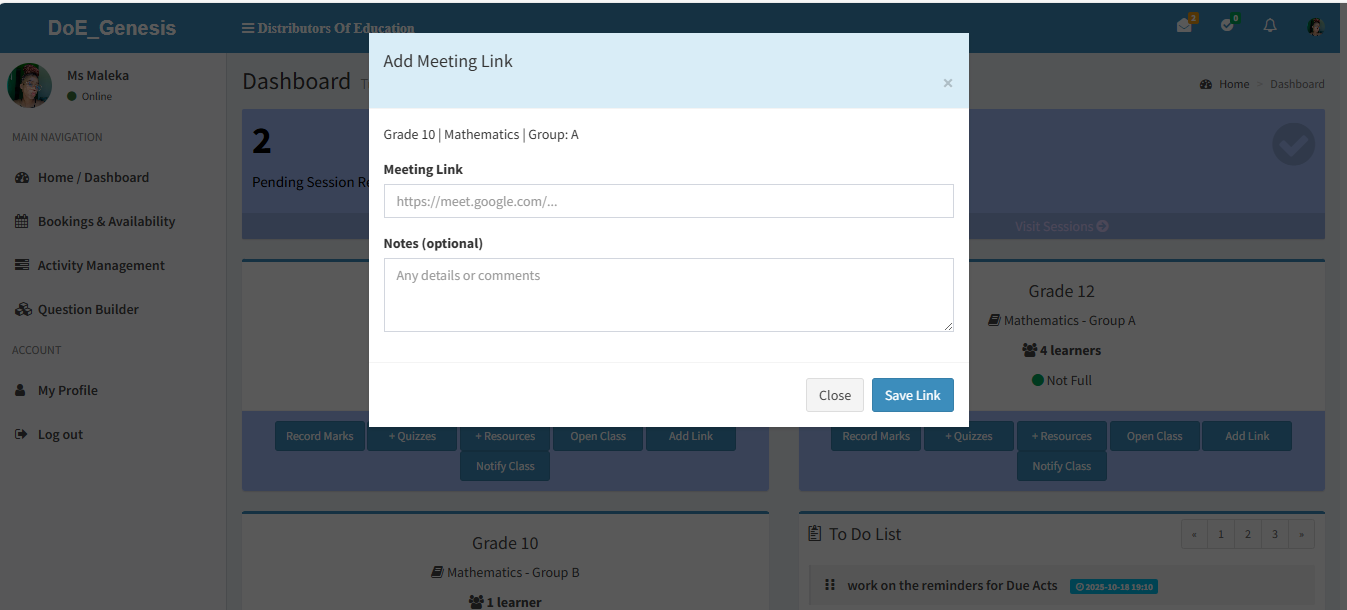Go to Bookings & Availability
This screenshot has width=1347, height=610.
[106, 221]
